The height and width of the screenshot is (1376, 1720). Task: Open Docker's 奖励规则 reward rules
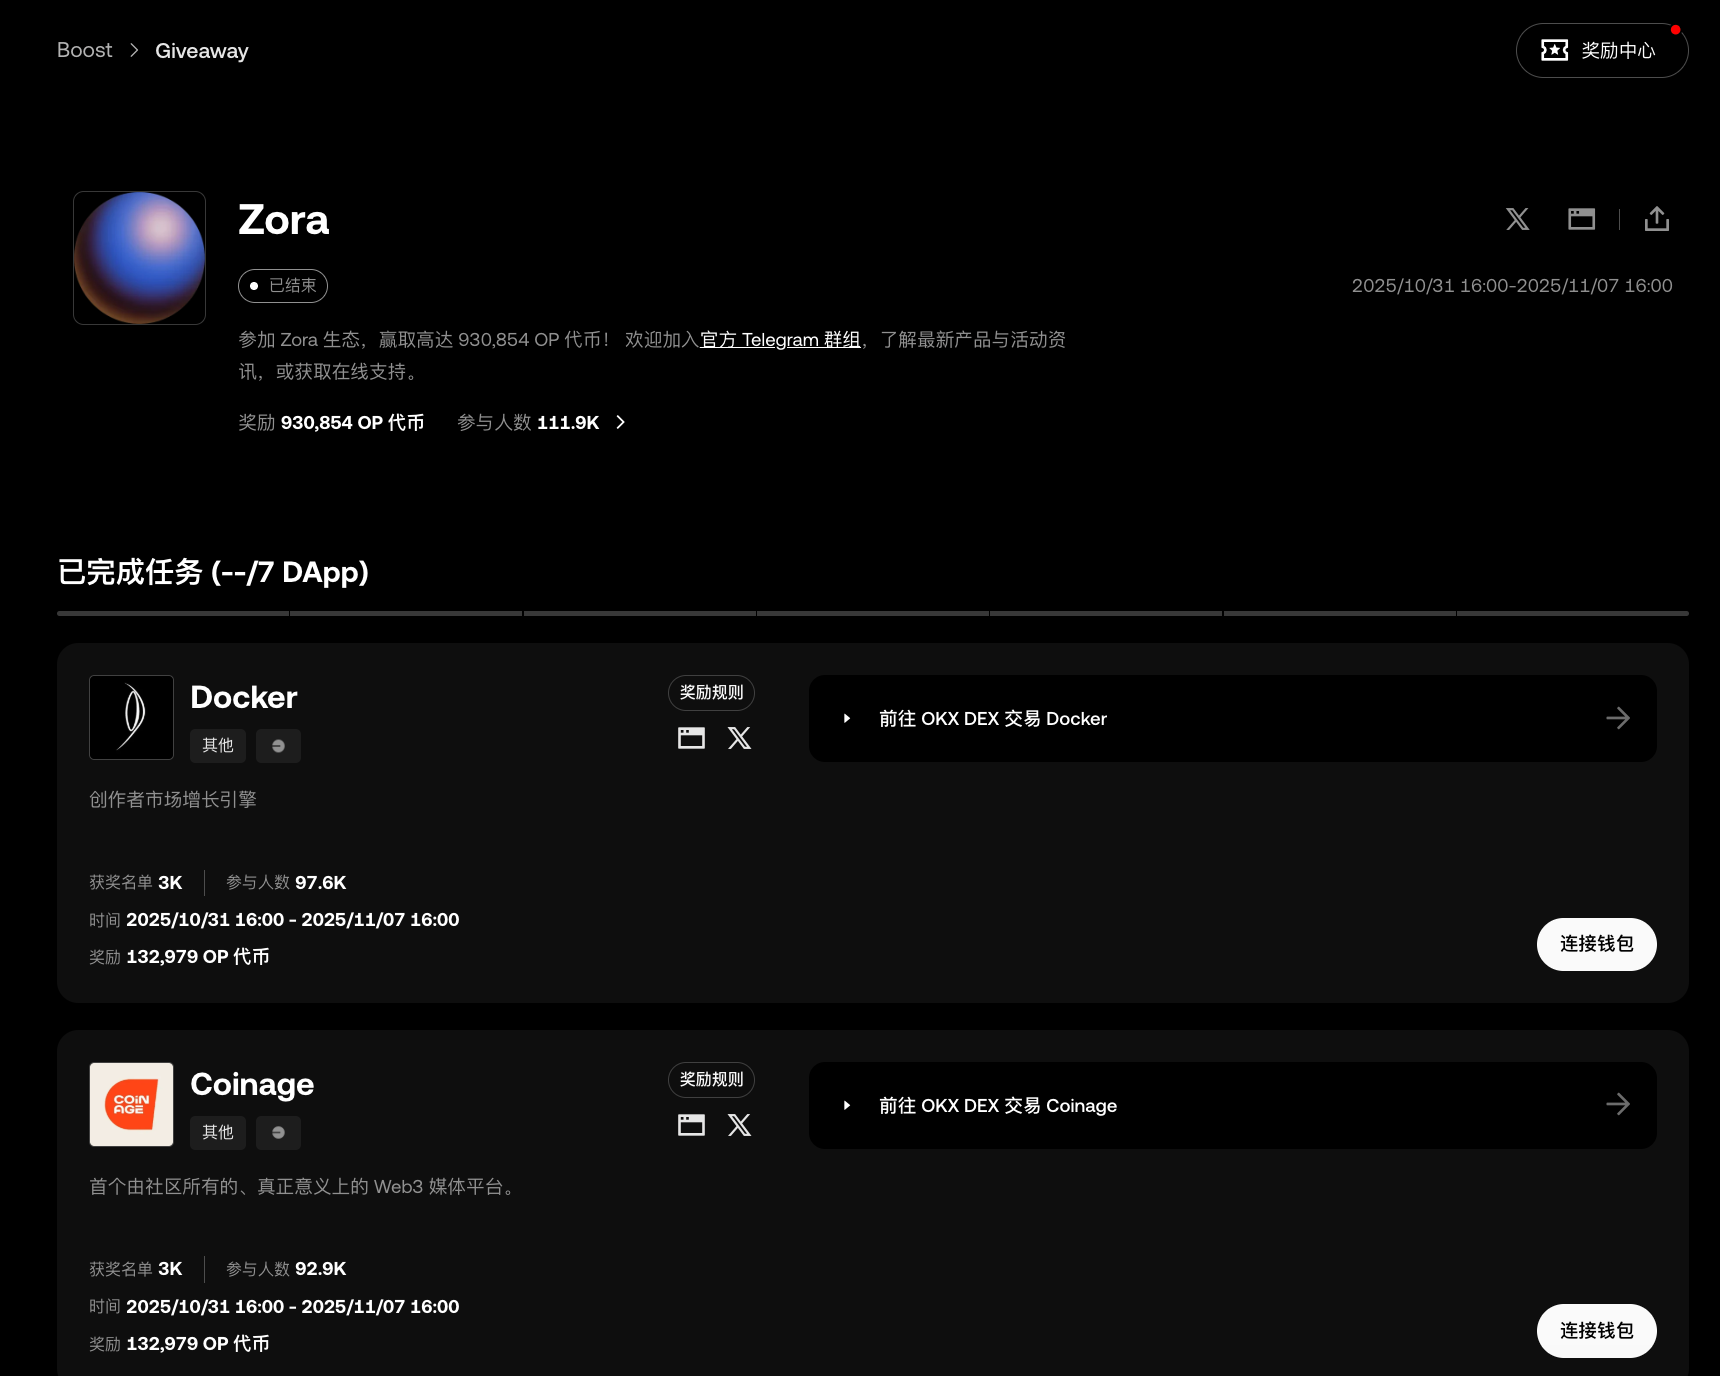pos(711,692)
